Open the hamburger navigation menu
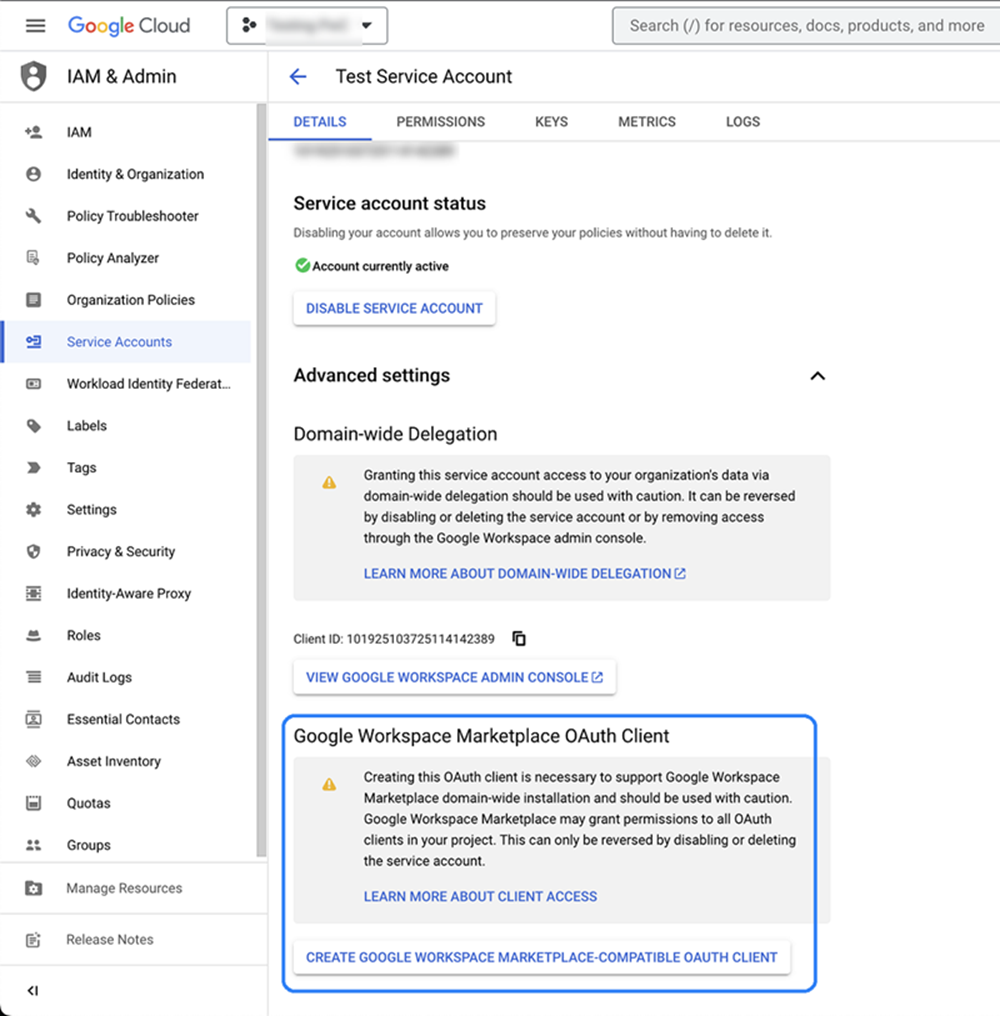The width and height of the screenshot is (1000, 1016). tap(35, 26)
